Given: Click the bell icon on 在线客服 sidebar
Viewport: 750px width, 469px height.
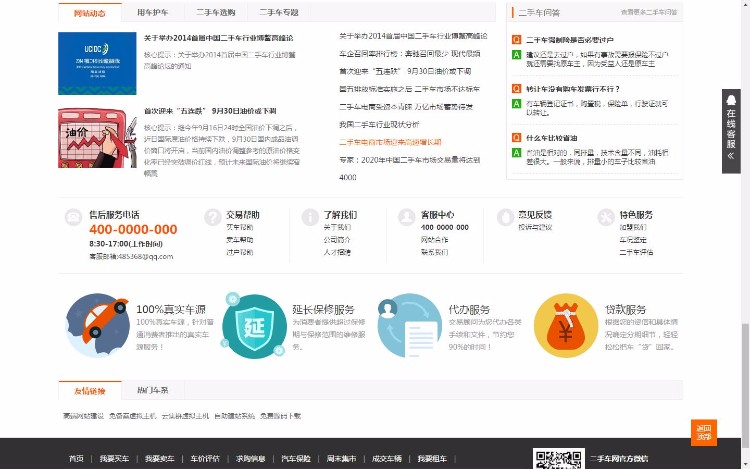Looking at the screenshot, I should [731, 100].
